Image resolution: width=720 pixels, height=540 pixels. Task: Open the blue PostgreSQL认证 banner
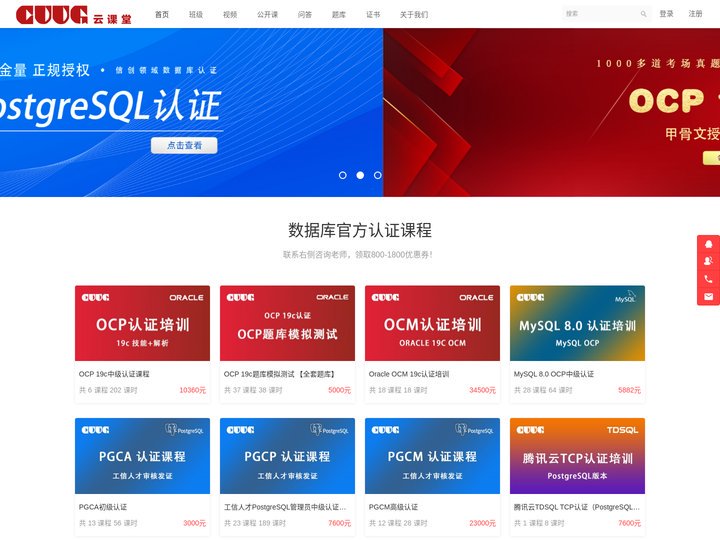[x=191, y=112]
